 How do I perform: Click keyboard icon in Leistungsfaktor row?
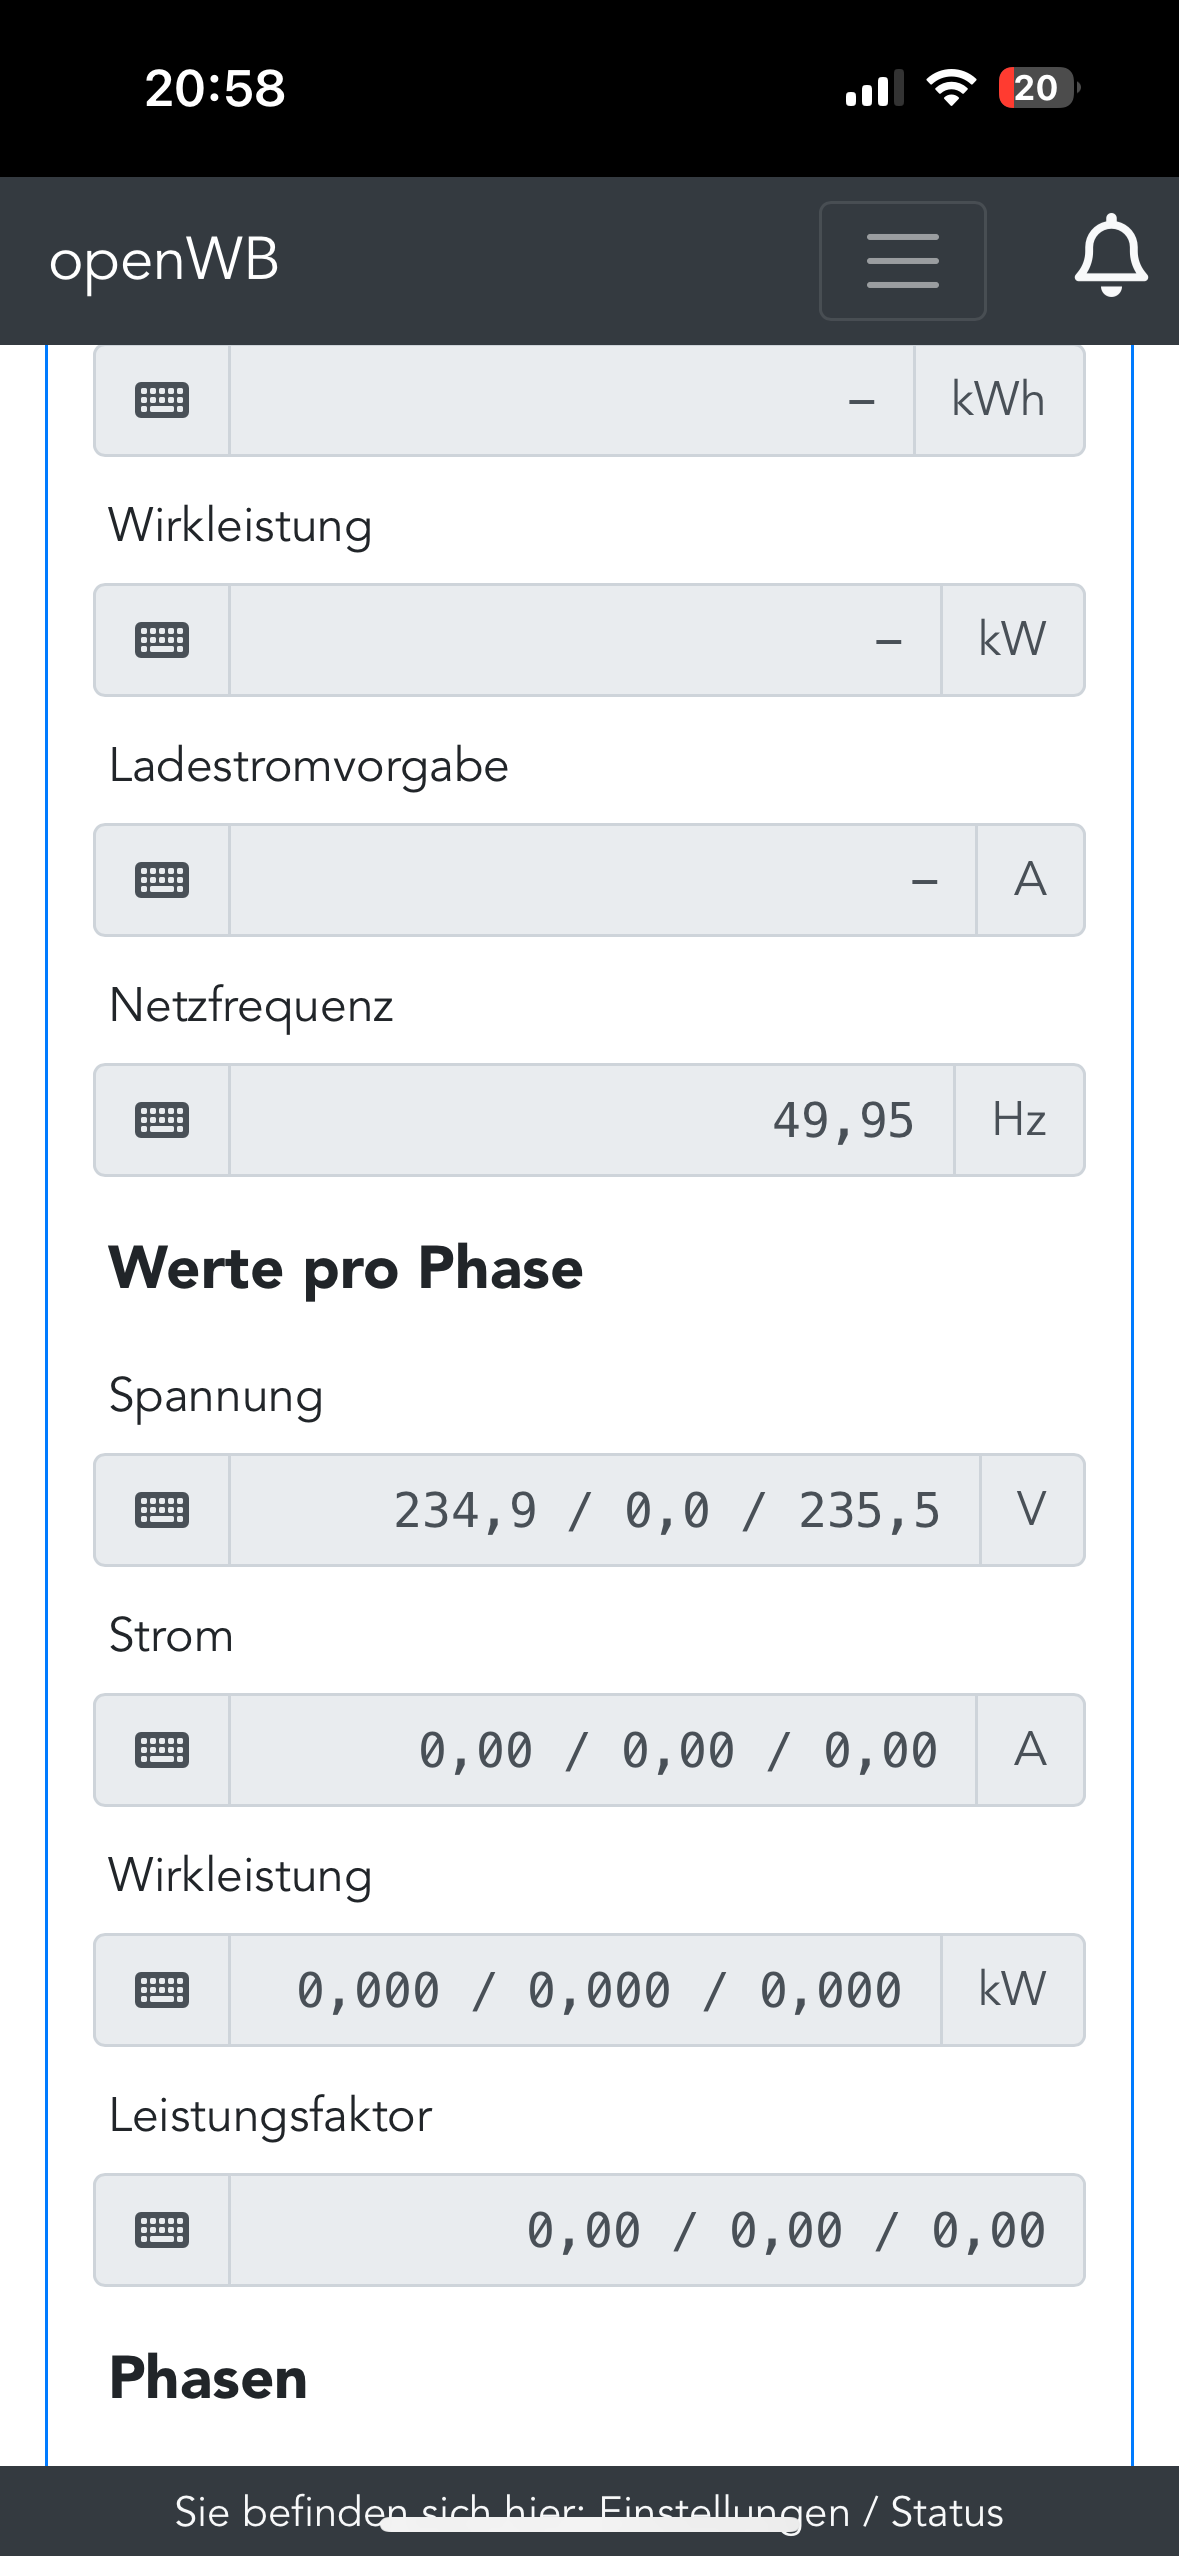point(162,2230)
